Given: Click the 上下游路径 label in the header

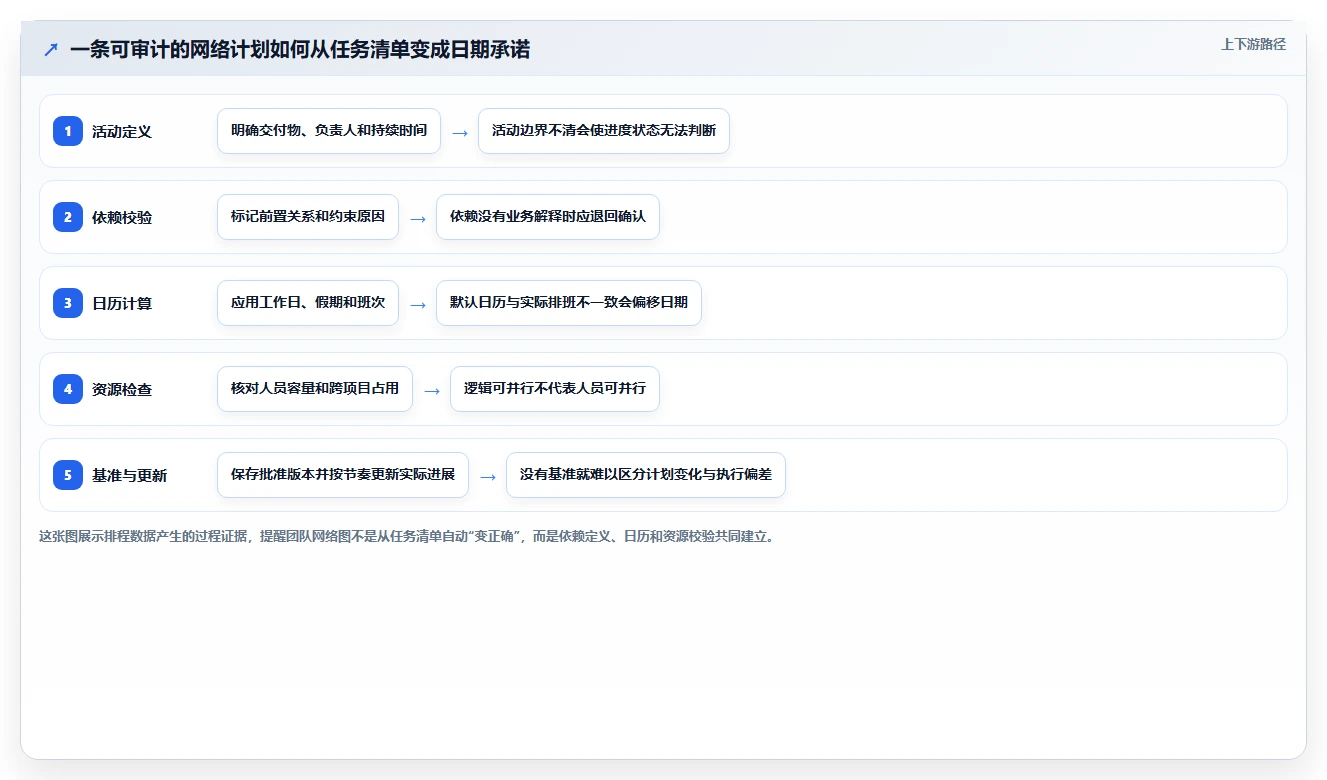Looking at the screenshot, I should [1253, 44].
